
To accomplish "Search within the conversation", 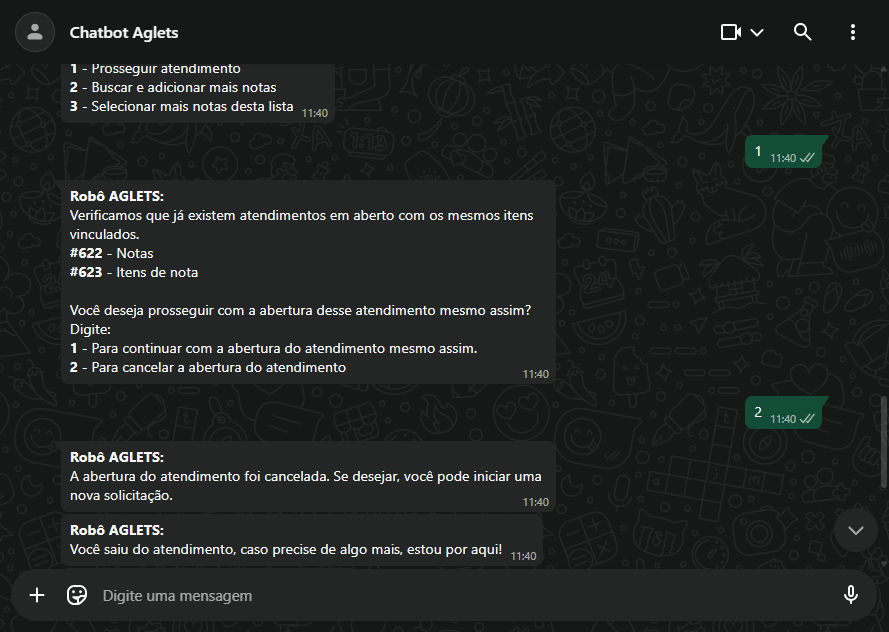I will pos(802,32).
